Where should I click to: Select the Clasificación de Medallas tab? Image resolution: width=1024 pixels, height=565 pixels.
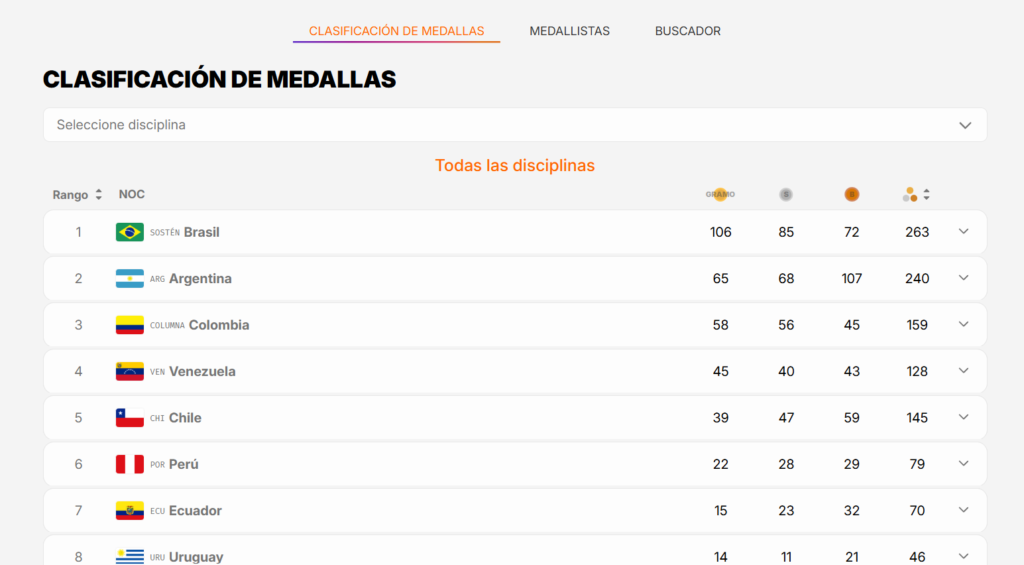396,31
